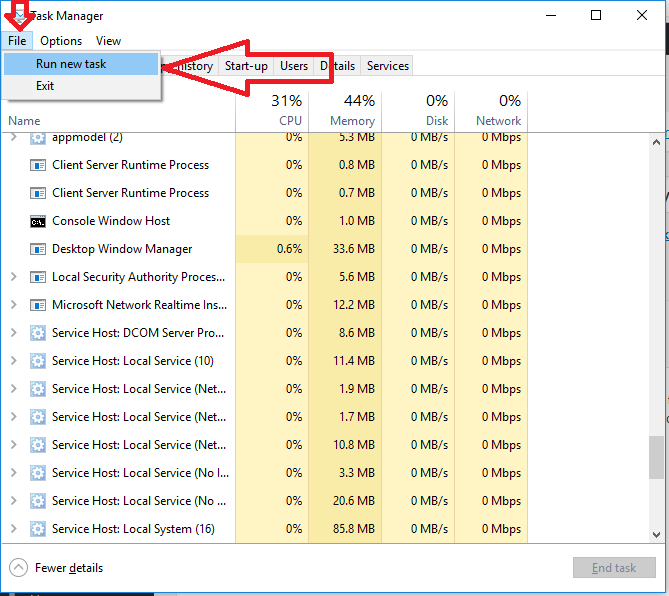Expand the Service Host: Local System (16) group
The width and height of the screenshot is (669, 596).
(x=13, y=529)
